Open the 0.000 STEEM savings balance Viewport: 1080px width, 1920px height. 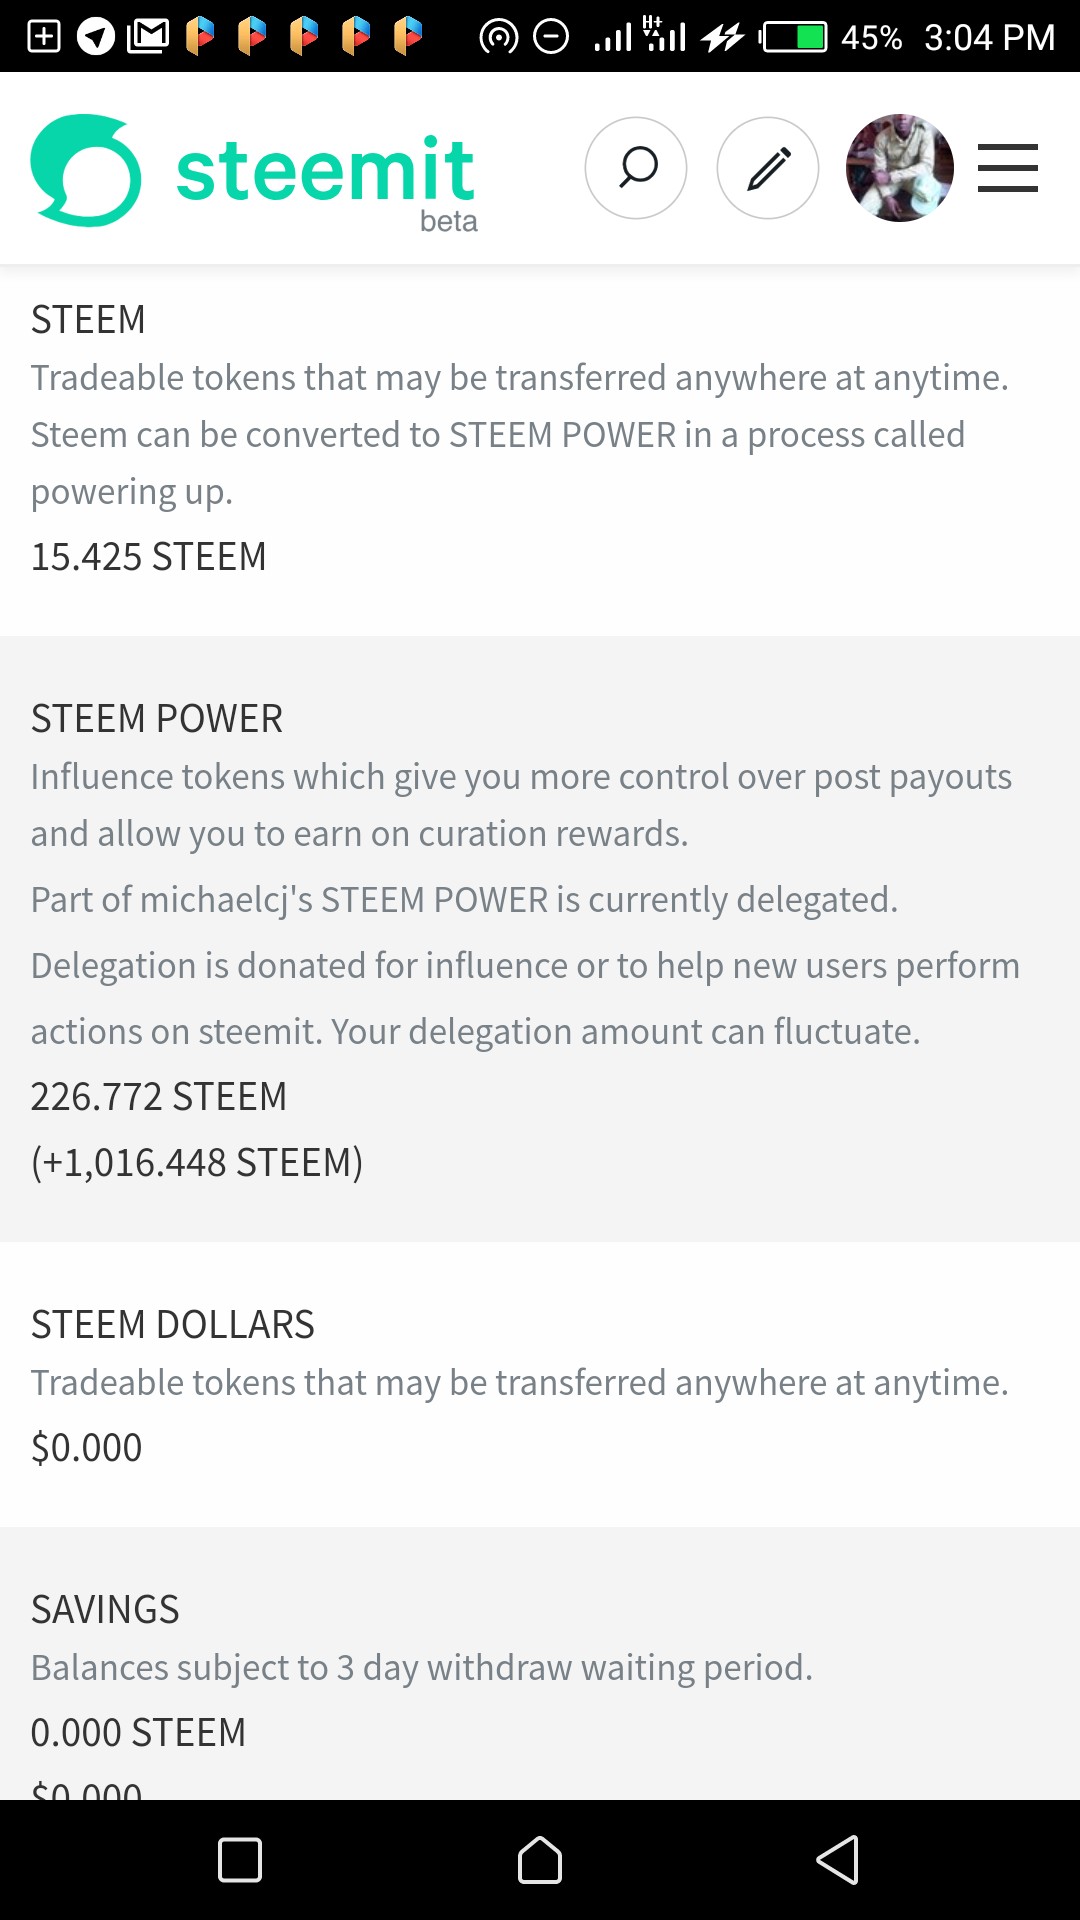(138, 1733)
